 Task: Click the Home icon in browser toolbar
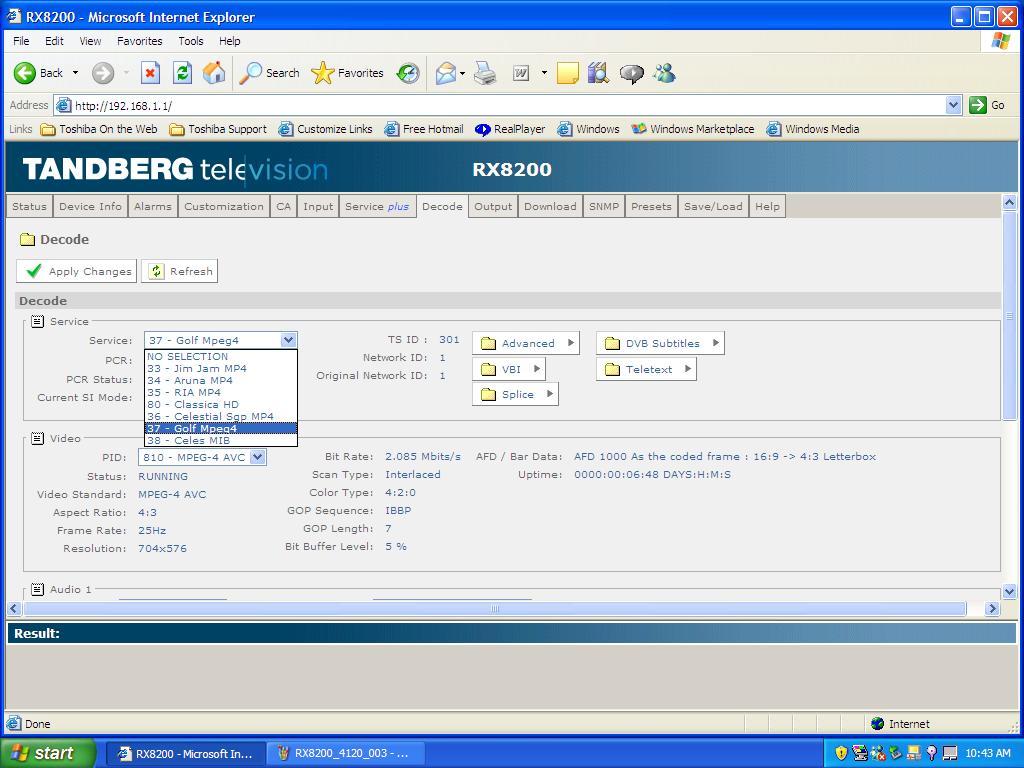pos(213,73)
